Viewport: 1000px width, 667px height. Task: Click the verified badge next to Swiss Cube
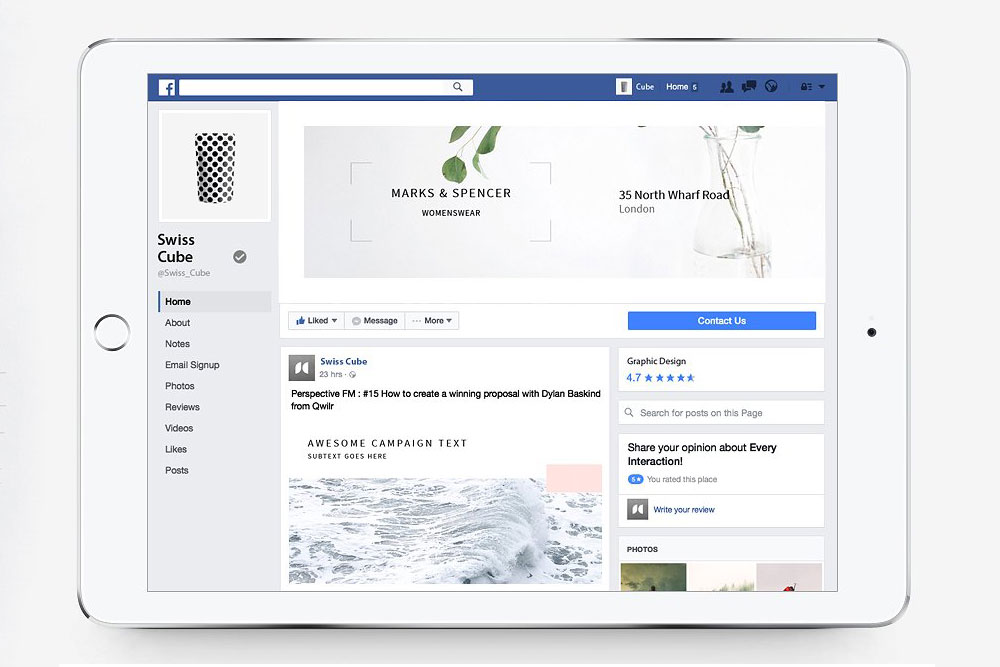coord(240,256)
